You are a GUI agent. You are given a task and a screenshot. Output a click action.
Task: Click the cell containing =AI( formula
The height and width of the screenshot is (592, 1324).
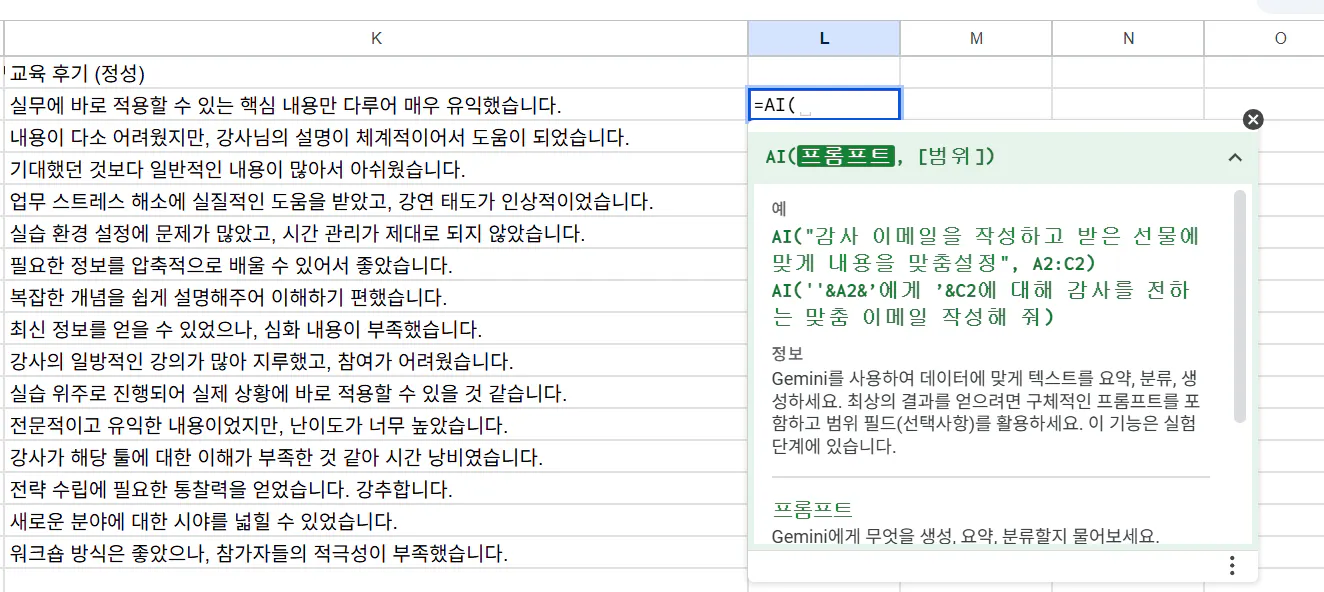[x=823, y=105]
